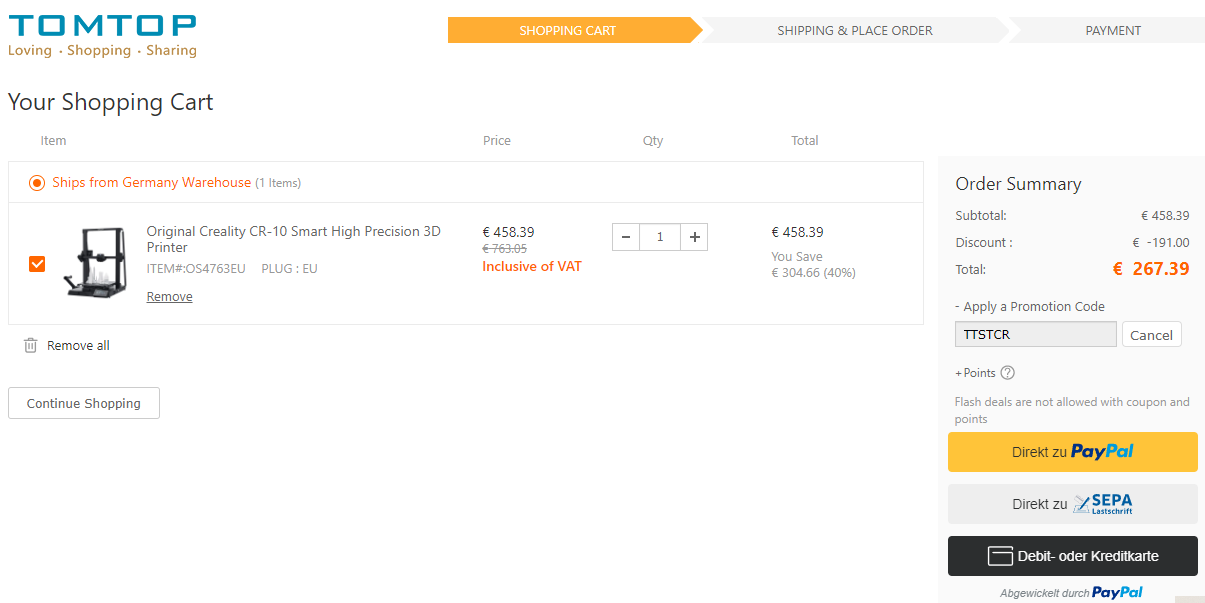The width and height of the screenshot is (1205, 603).
Task: Click the strikethrough price € 763.05
Action: [504, 249]
